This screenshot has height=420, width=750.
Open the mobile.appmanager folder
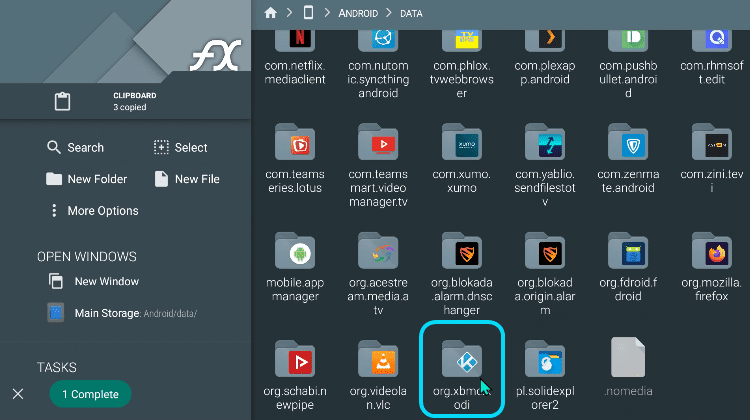(295, 267)
